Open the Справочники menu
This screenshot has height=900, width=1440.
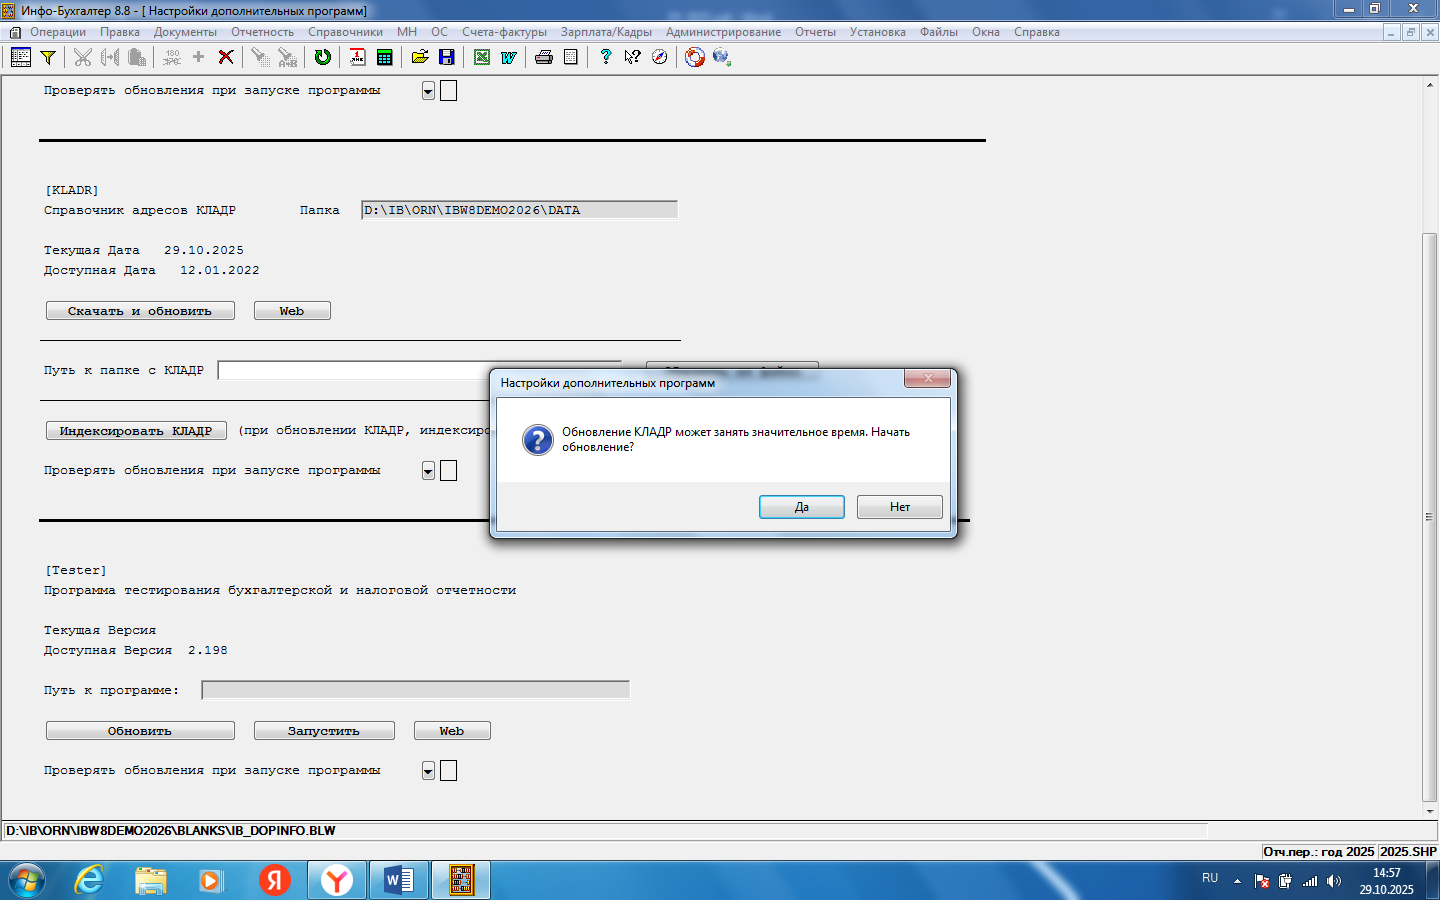[345, 32]
